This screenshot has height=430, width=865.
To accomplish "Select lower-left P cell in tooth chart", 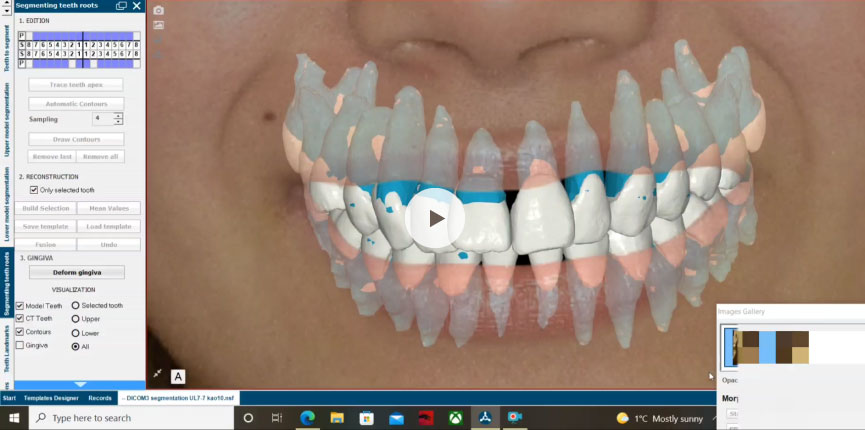I will (22, 64).
